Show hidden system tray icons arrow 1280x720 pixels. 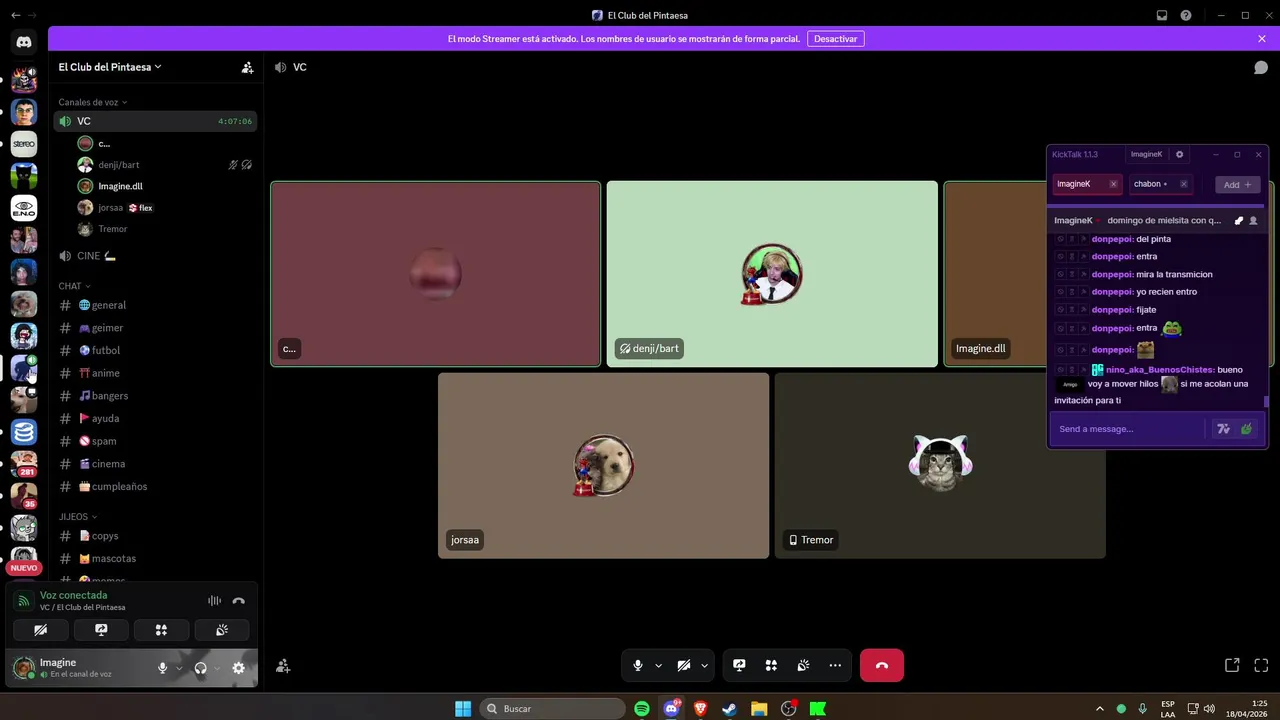[1100, 709]
